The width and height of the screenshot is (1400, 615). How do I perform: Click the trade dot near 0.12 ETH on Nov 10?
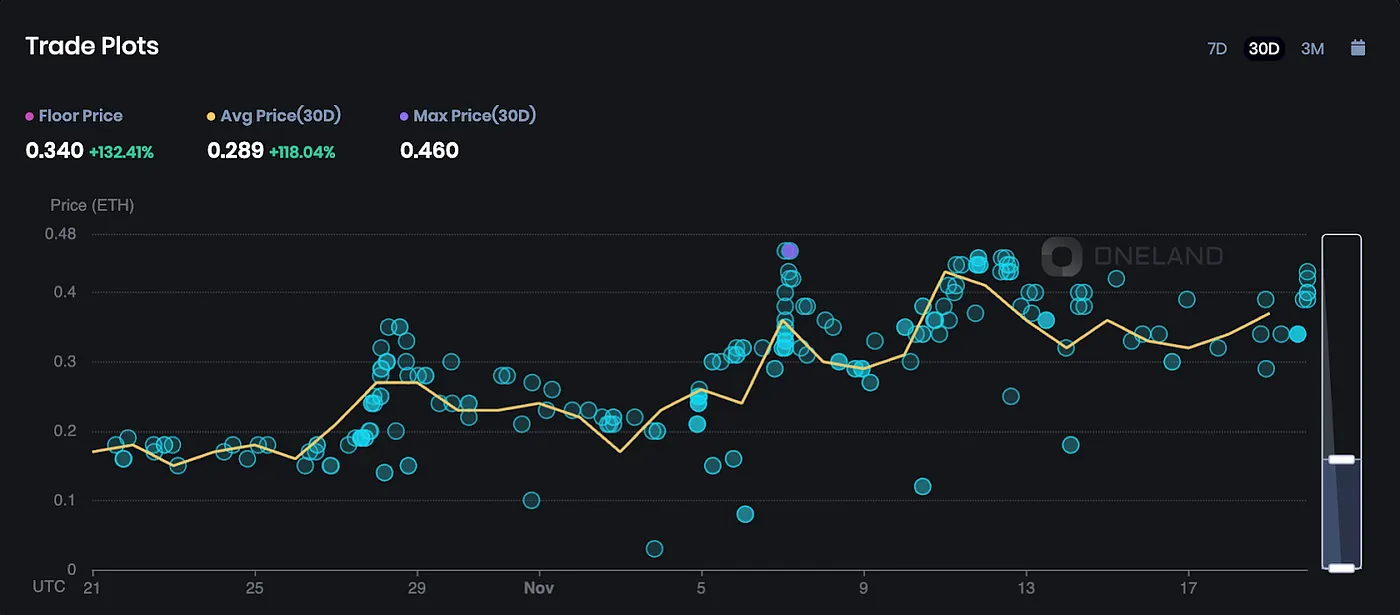[x=922, y=486]
